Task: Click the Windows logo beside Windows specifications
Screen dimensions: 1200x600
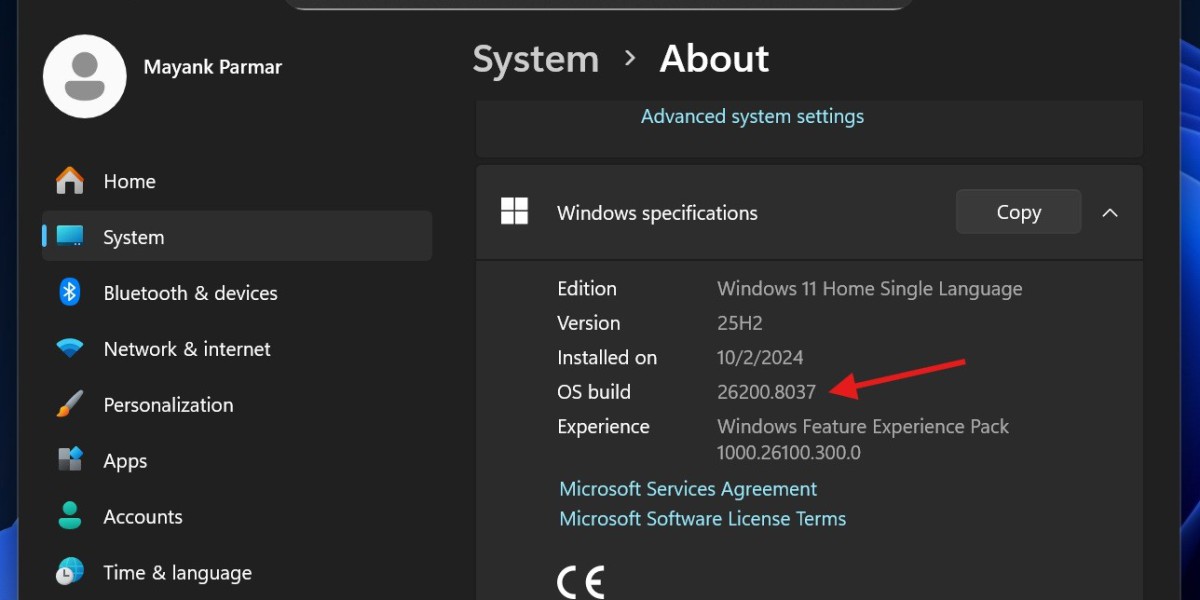Action: [x=514, y=212]
